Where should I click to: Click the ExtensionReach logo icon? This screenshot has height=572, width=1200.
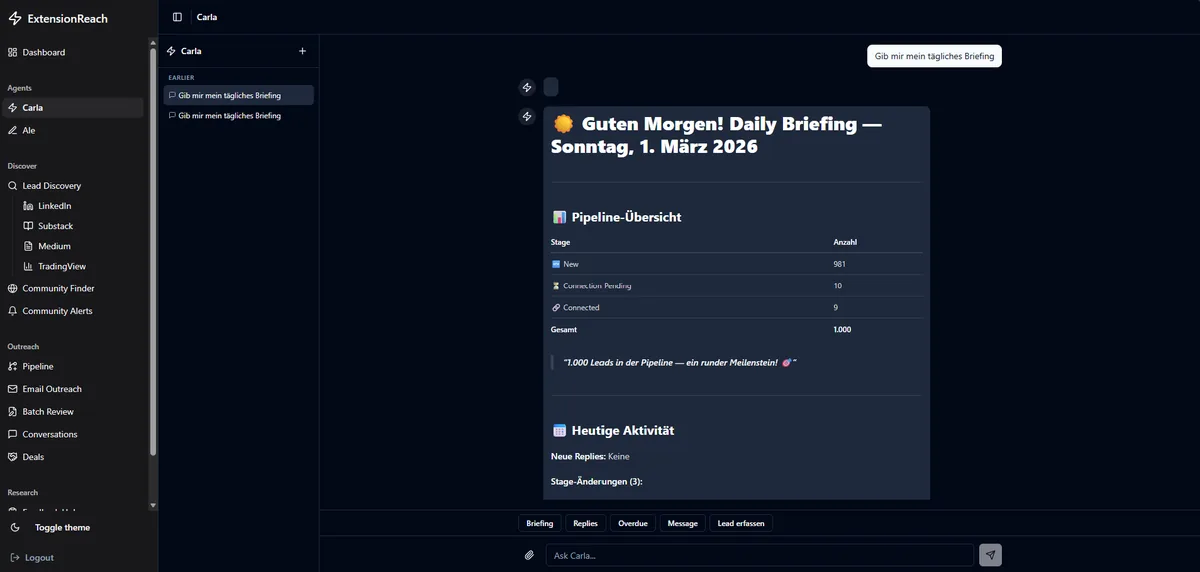click(14, 18)
